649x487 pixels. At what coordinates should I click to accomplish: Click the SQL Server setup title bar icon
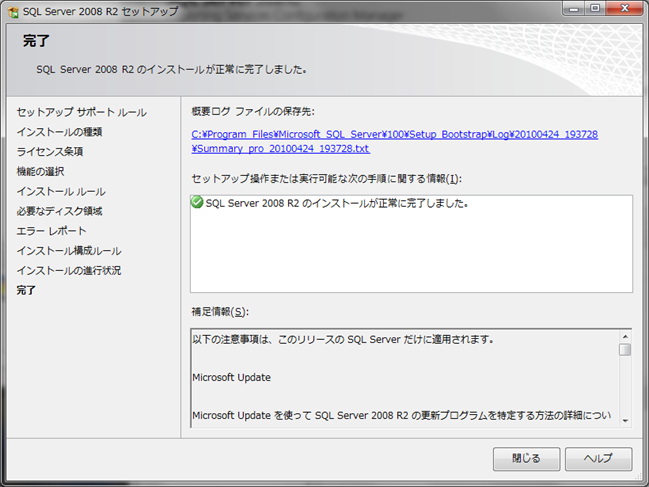(13, 12)
